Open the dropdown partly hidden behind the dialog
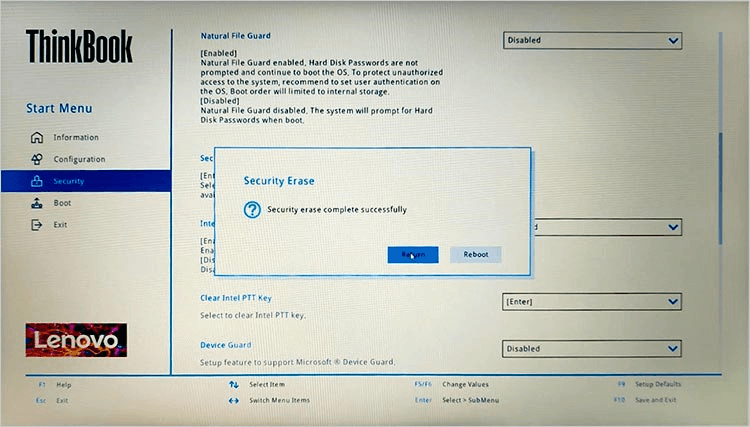The height and width of the screenshot is (427, 750). (x=607, y=227)
